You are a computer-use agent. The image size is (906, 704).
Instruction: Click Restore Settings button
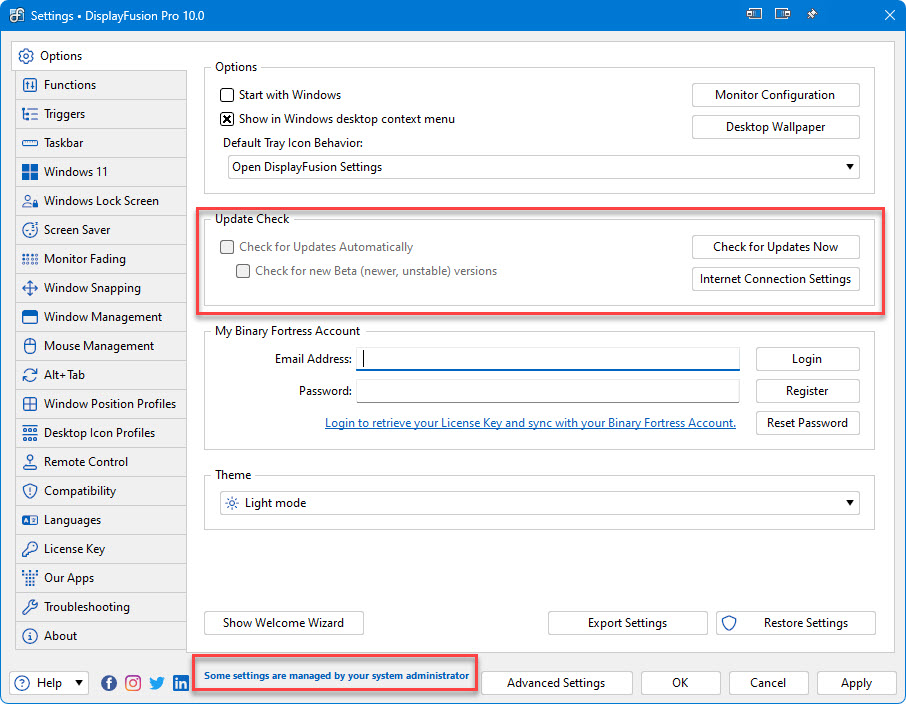[796, 623]
